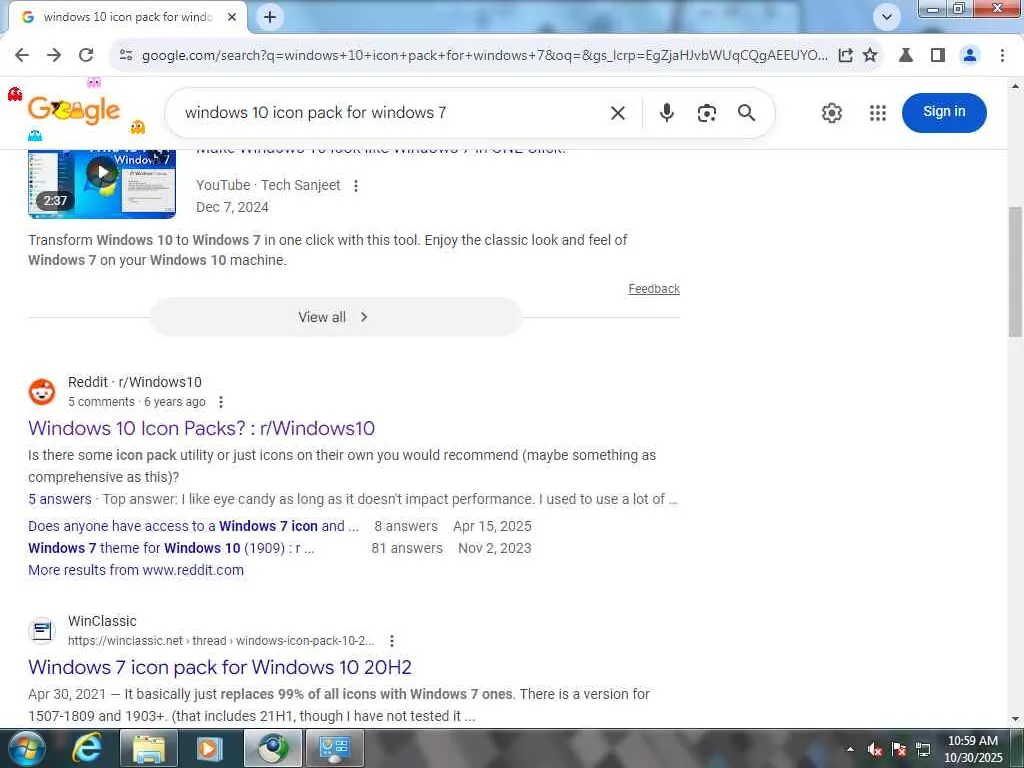The image size is (1024, 768).
Task: Click the browser forward arrow
Action: [x=54, y=55]
